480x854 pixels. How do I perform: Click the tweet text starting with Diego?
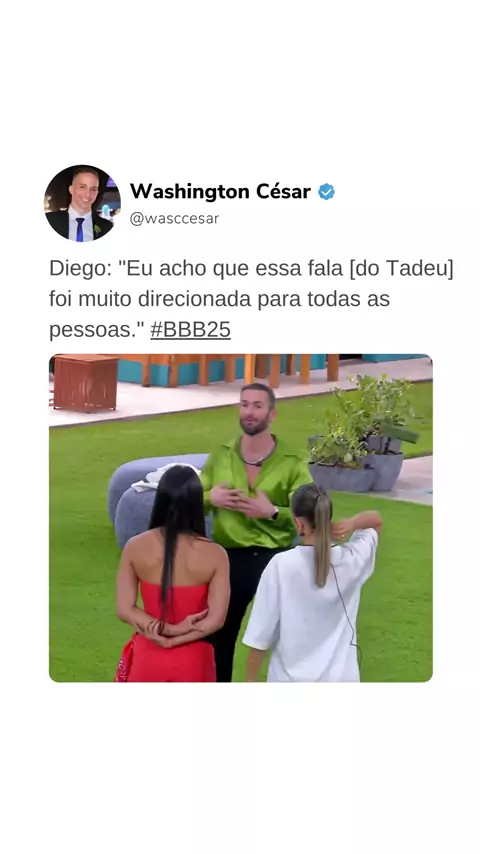(x=251, y=299)
